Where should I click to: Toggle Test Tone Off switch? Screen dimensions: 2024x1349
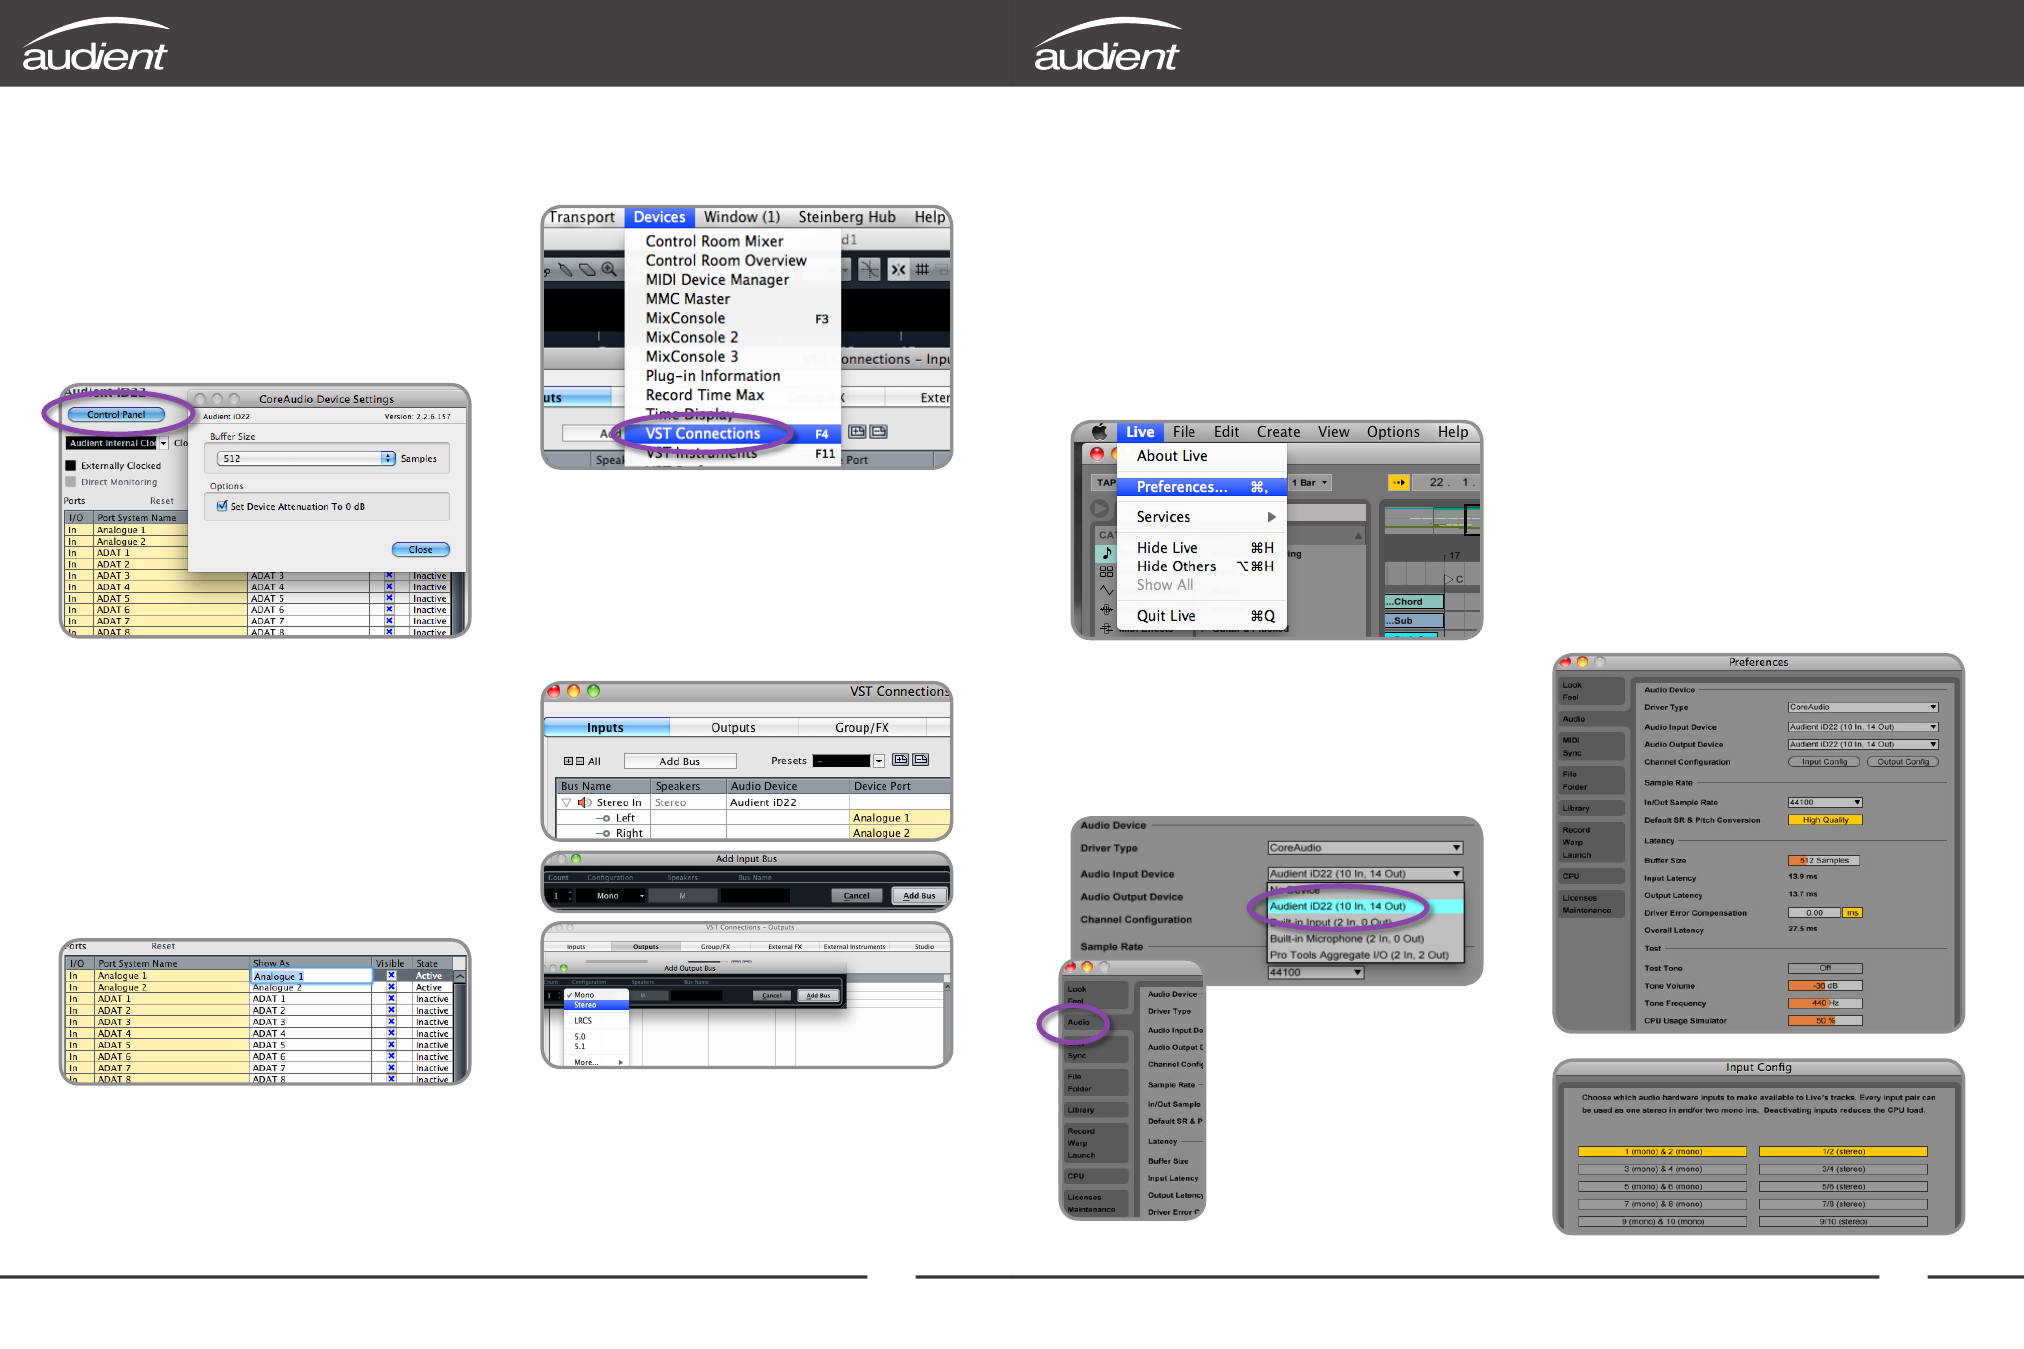[1825, 968]
